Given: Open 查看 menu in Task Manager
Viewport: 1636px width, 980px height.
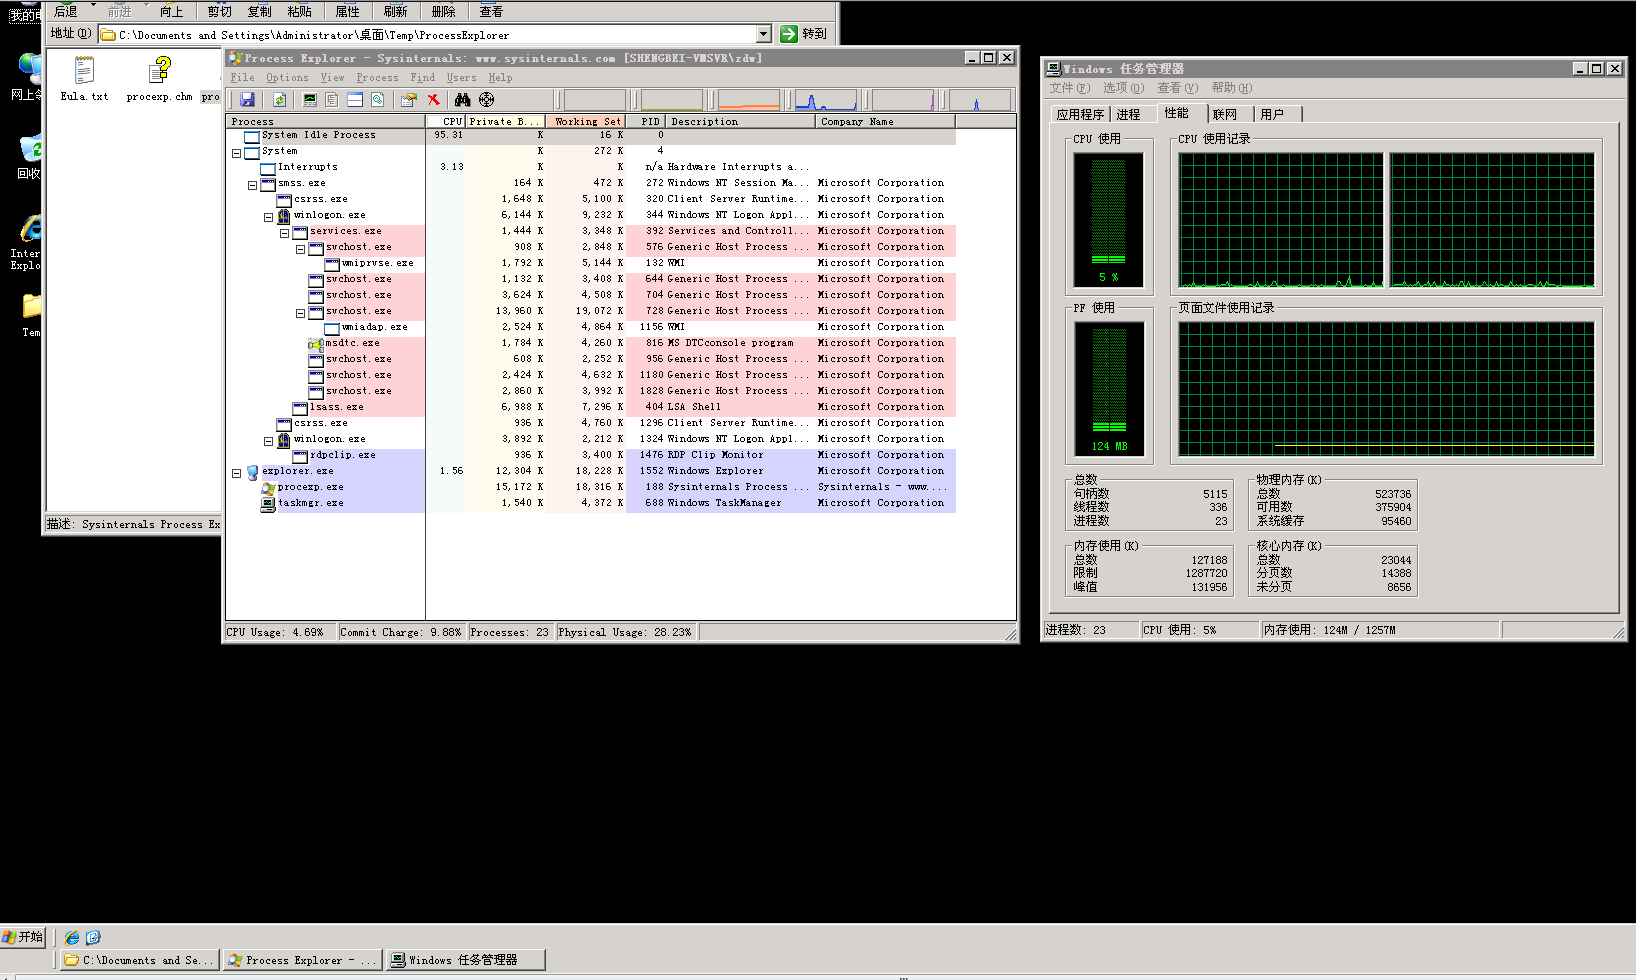Looking at the screenshot, I should [x=1177, y=88].
